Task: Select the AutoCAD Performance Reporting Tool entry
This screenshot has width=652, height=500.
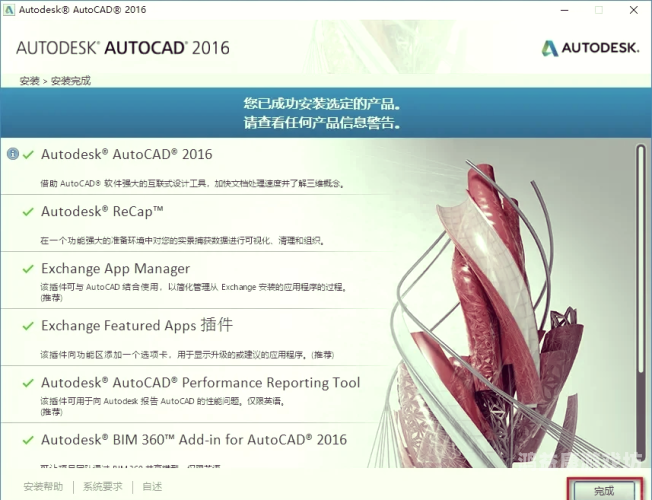Action: [200, 383]
